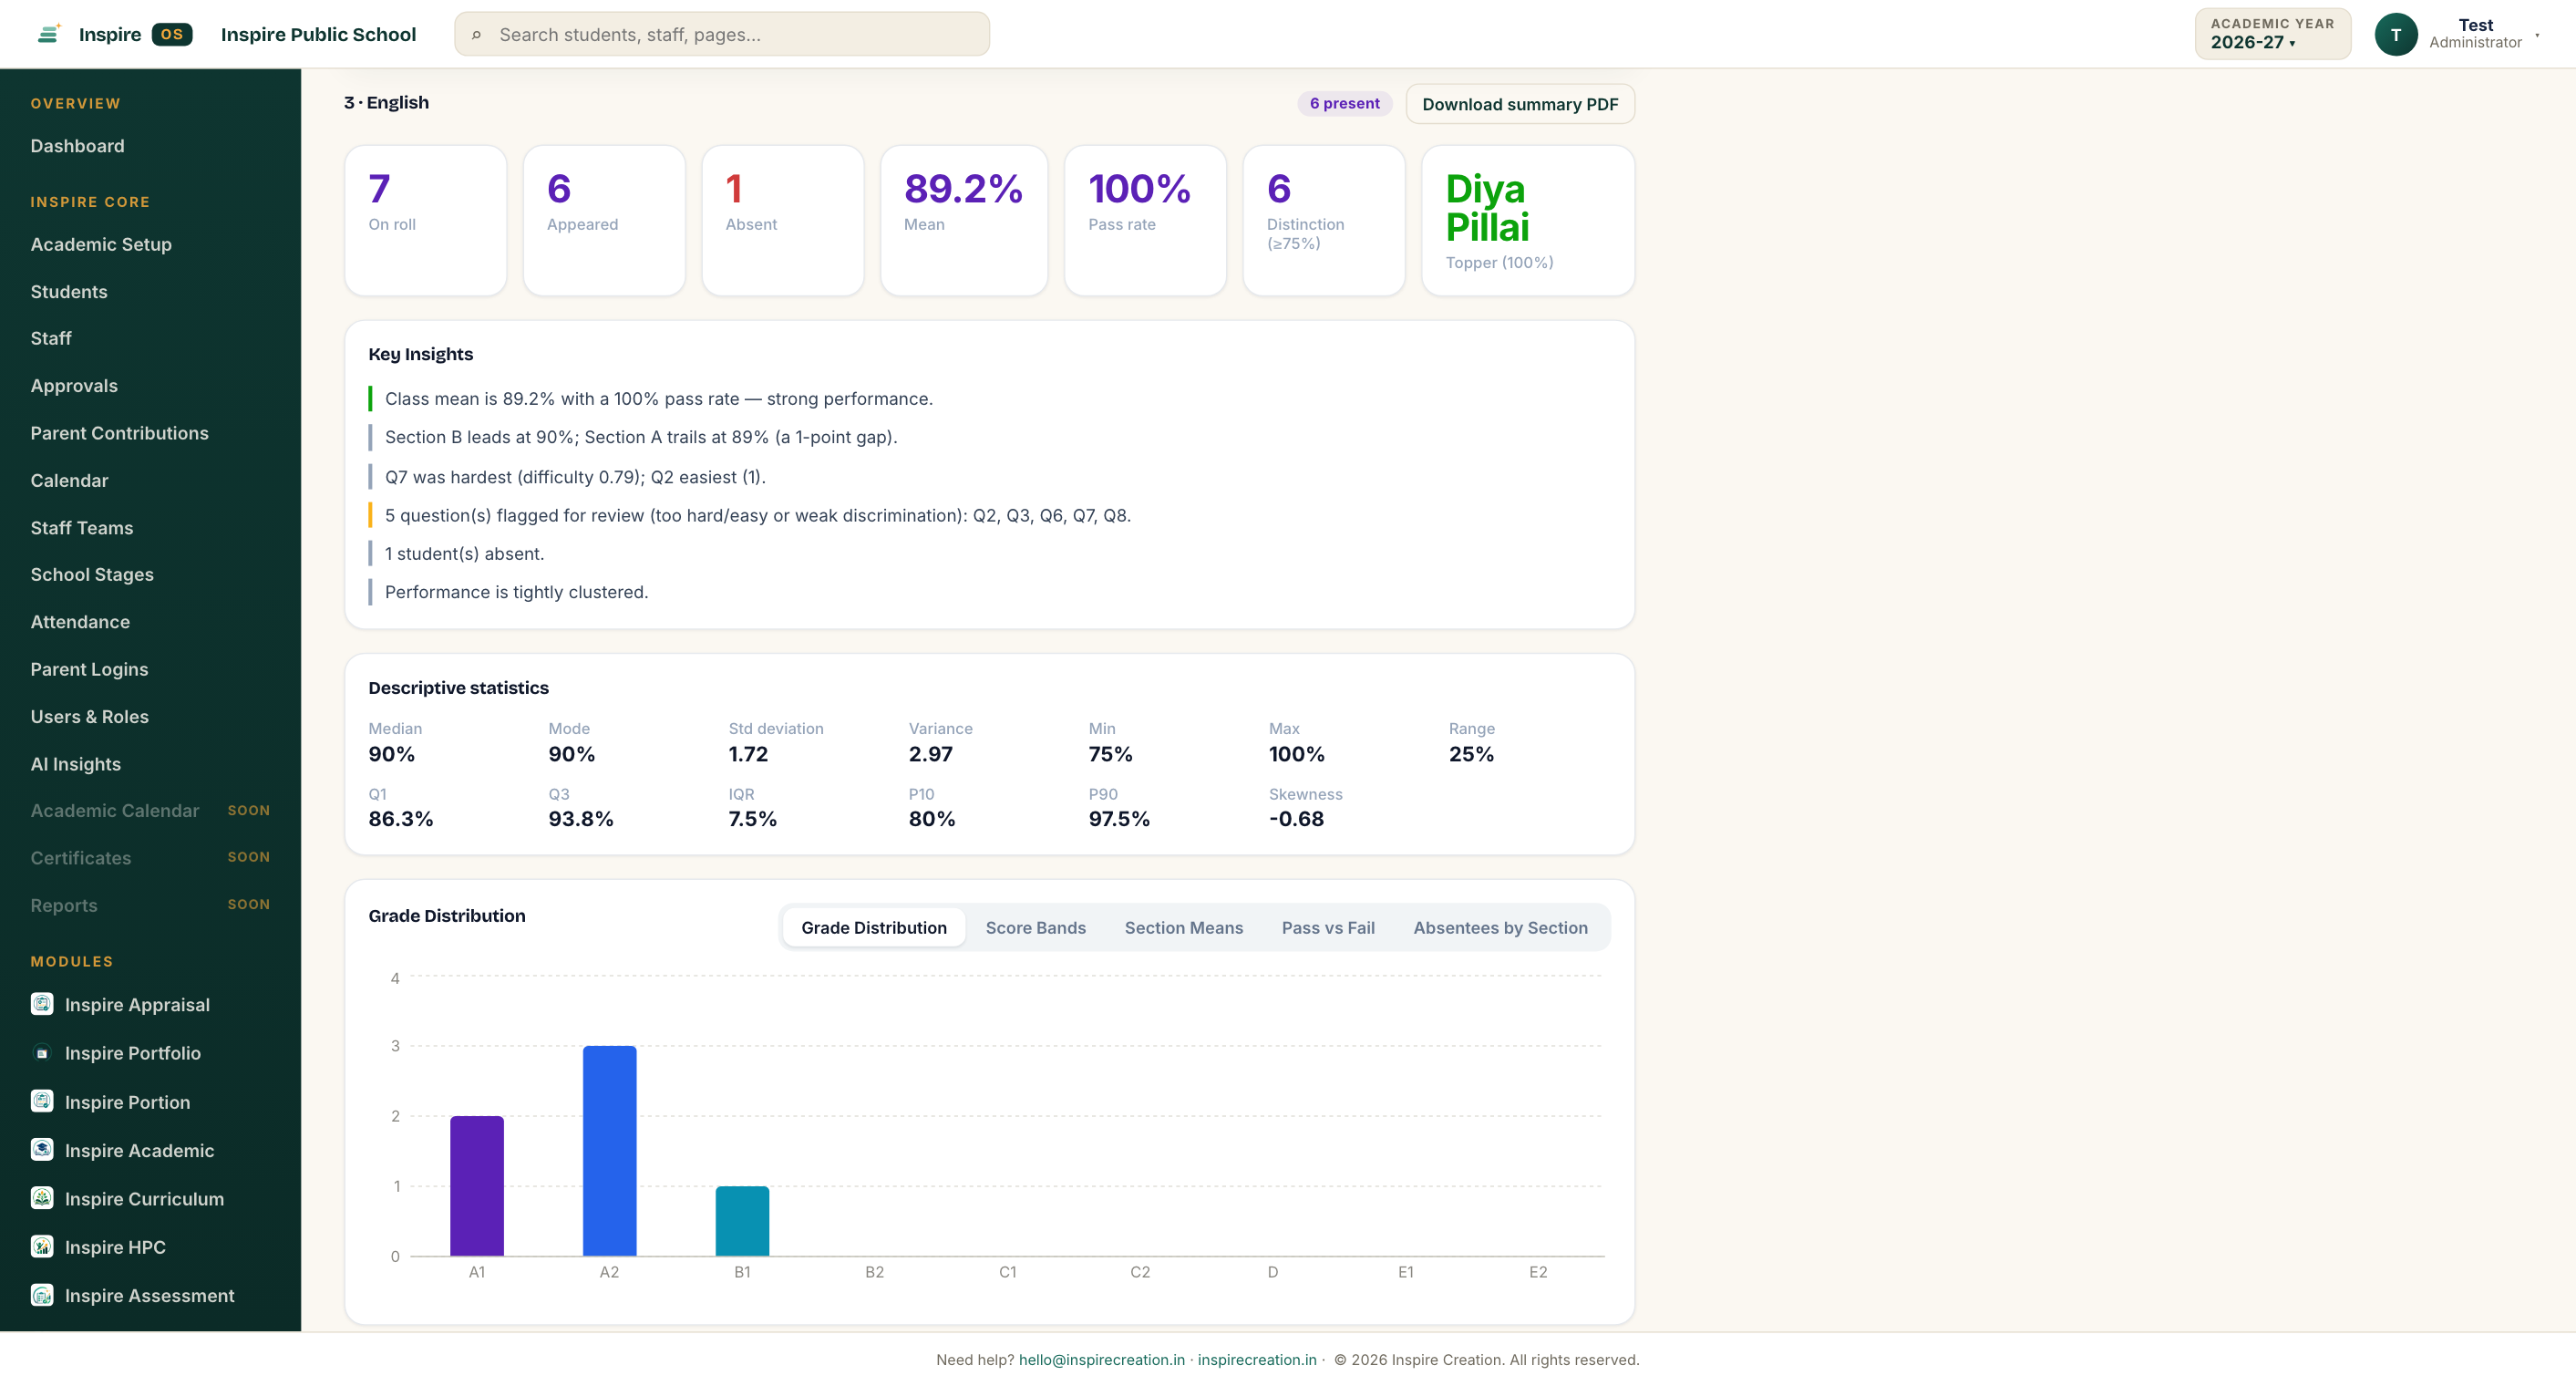Switch to the Grade Distribution chart tab
This screenshot has height=1386, width=2576.
(x=873, y=927)
